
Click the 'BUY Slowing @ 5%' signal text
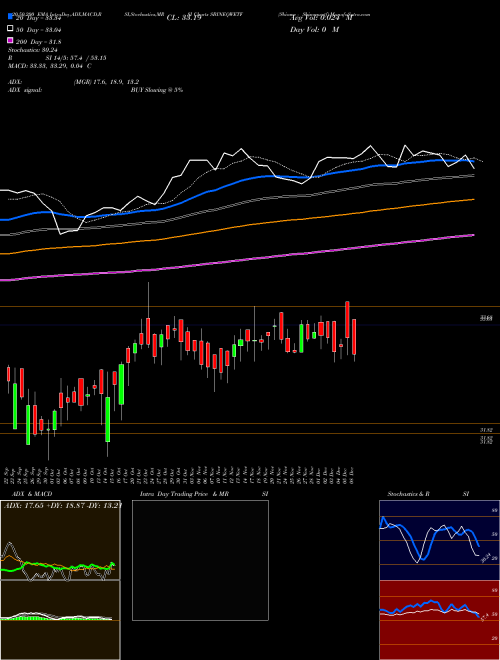[157, 90]
